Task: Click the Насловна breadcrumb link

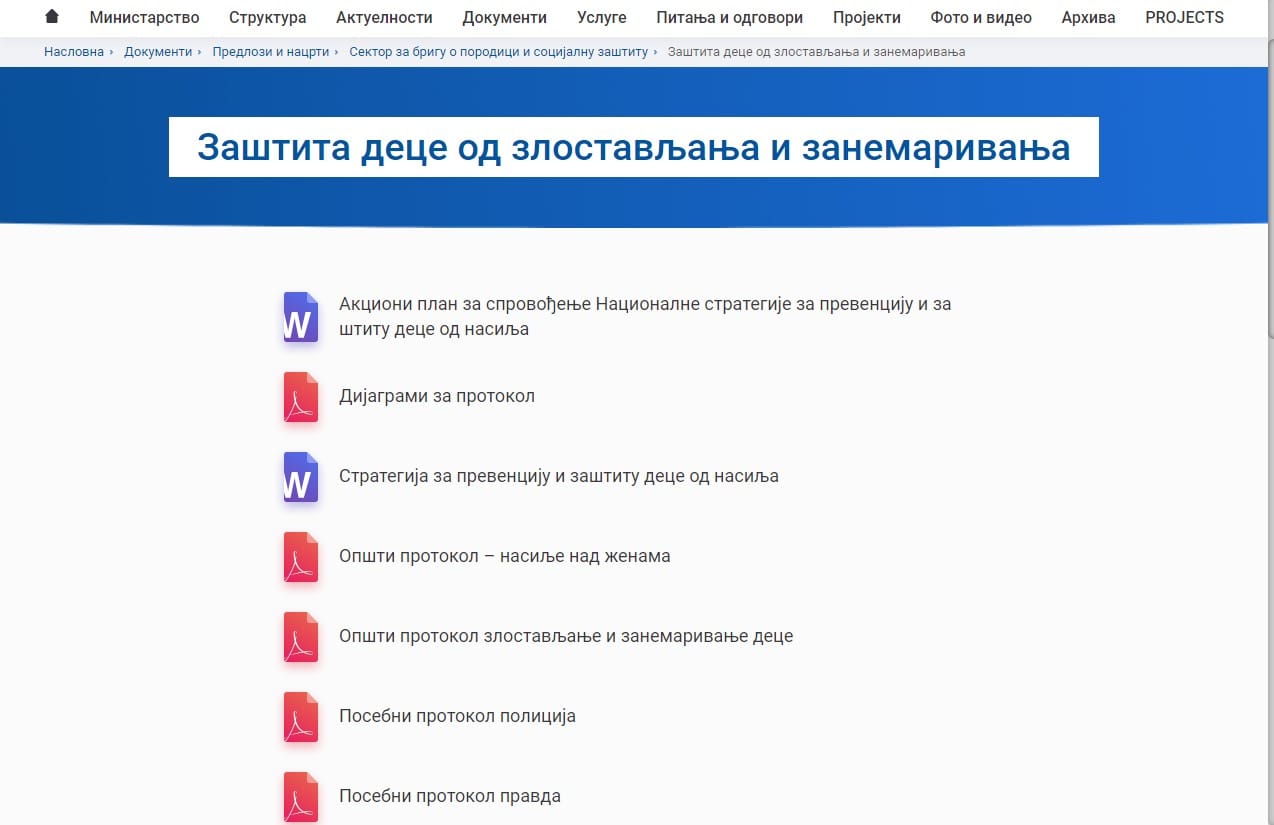Action: pos(73,51)
